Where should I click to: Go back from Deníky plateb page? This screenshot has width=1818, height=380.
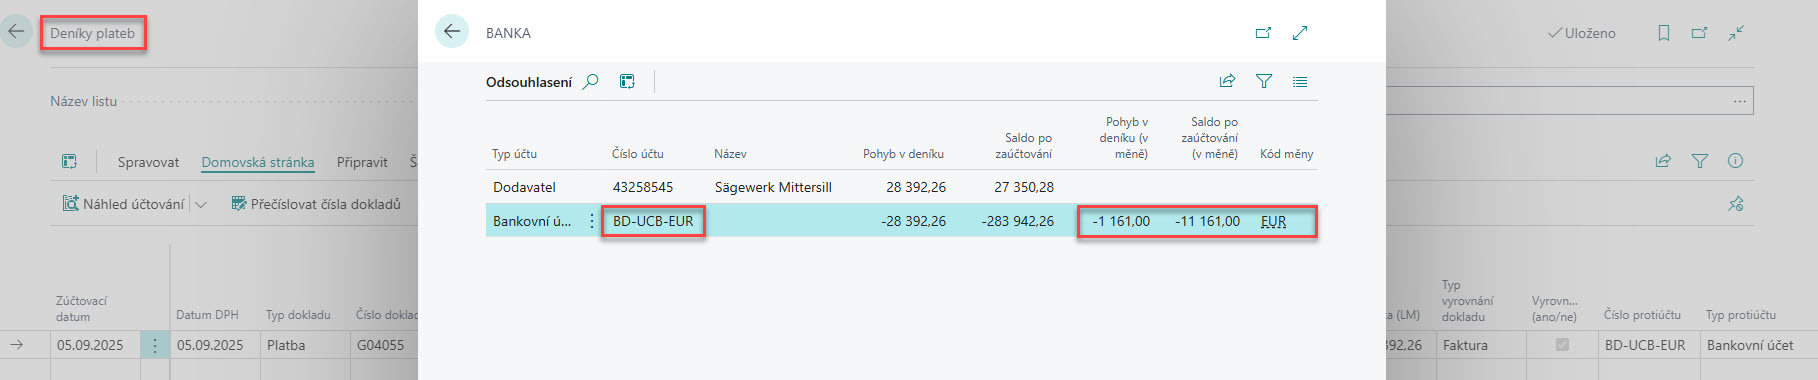click(16, 32)
